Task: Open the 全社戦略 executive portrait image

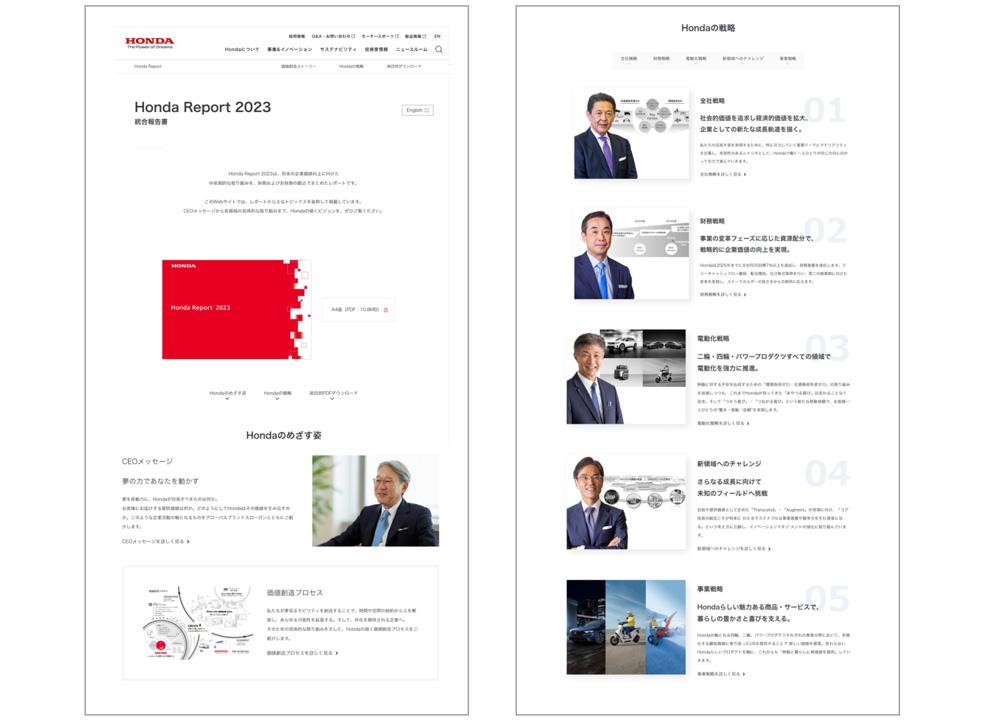Action: coord(631,134)
